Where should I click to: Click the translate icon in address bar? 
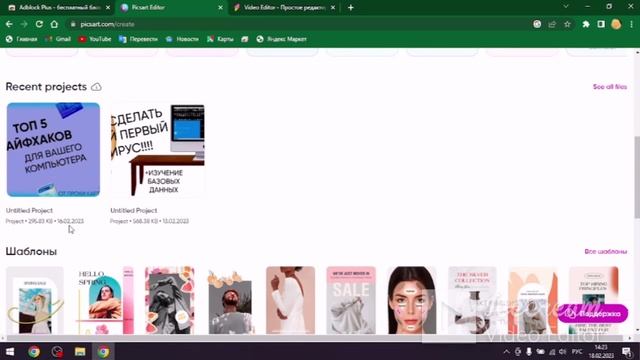click(537, 24)
